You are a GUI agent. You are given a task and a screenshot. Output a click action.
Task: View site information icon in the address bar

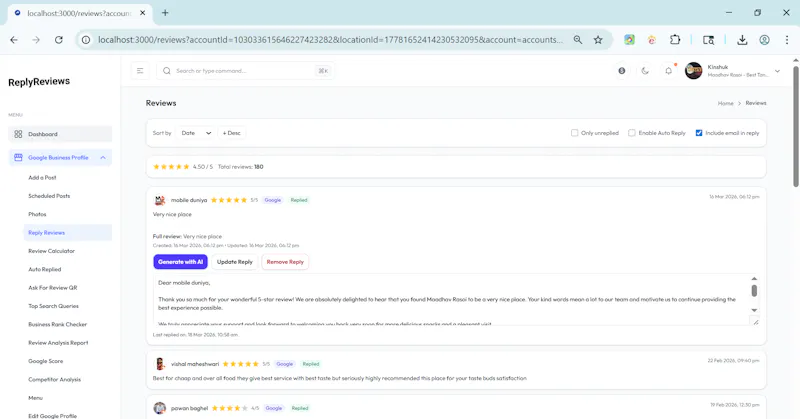86,40
